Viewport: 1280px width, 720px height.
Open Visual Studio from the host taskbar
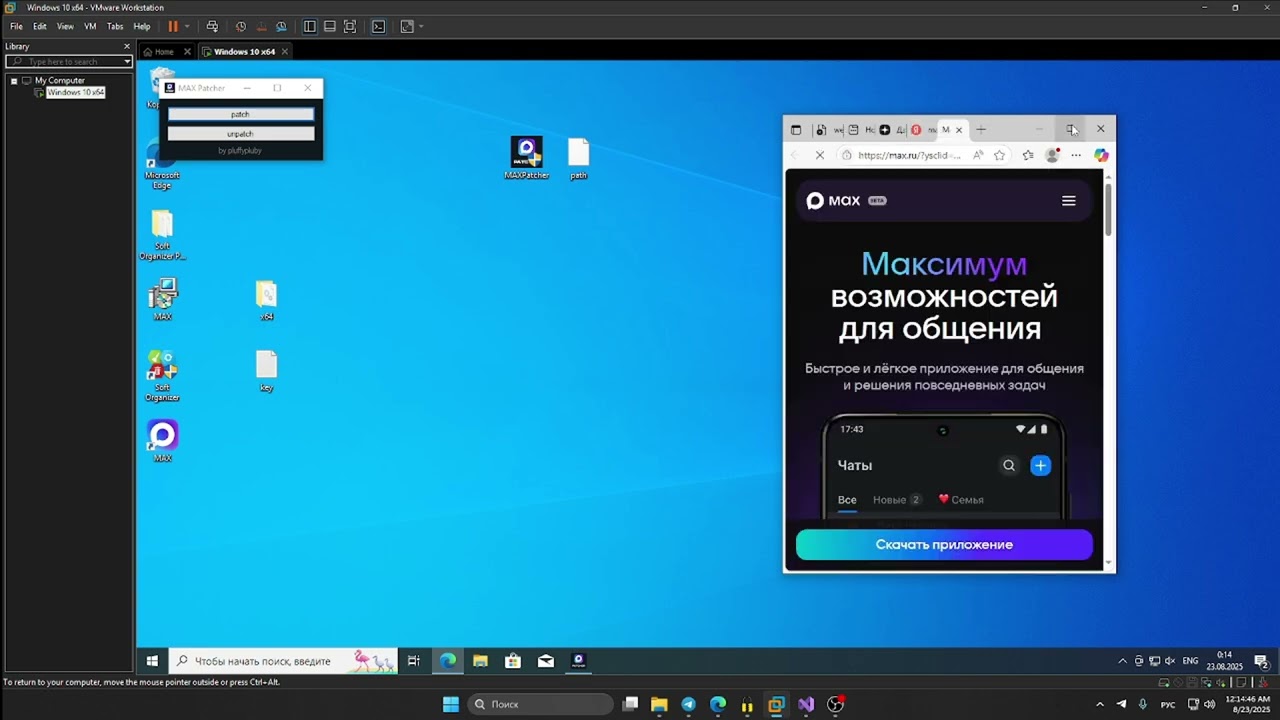click(x=806, y=704)
